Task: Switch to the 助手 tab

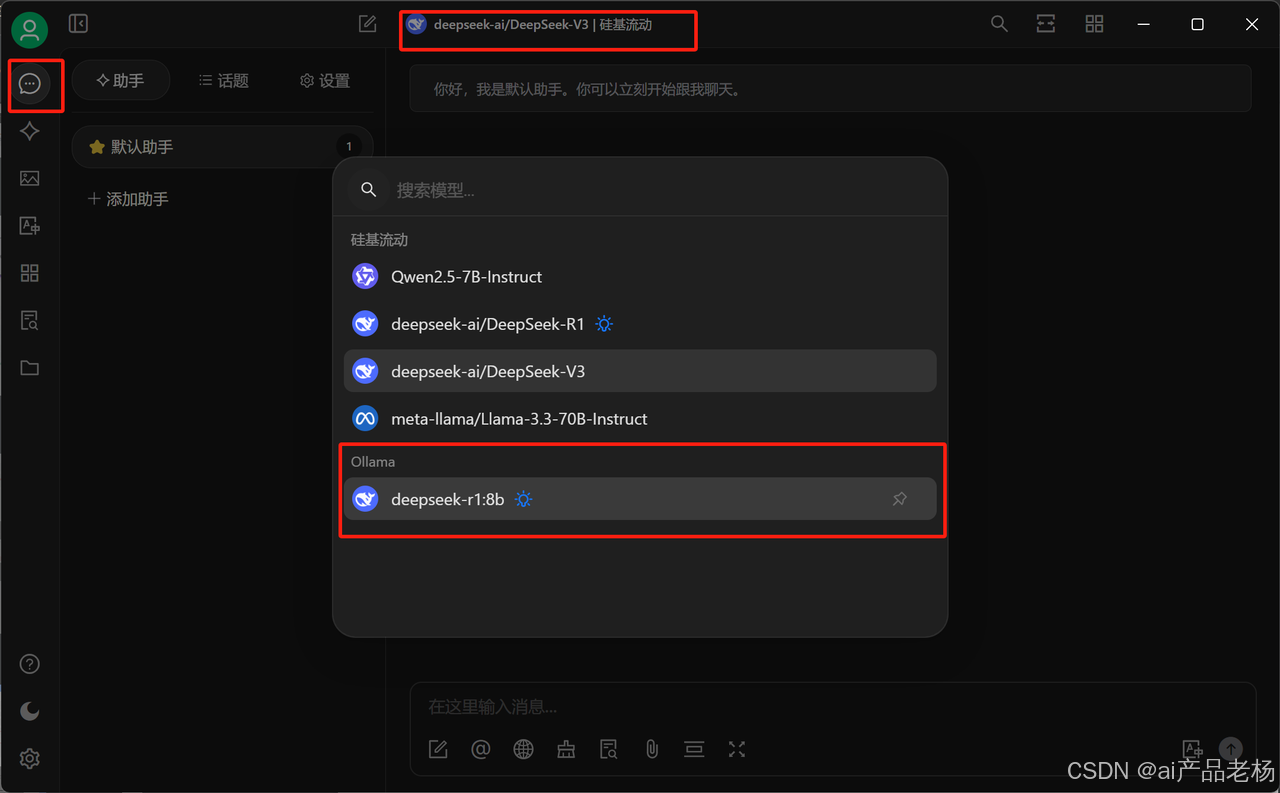Action: coord(121,81)
